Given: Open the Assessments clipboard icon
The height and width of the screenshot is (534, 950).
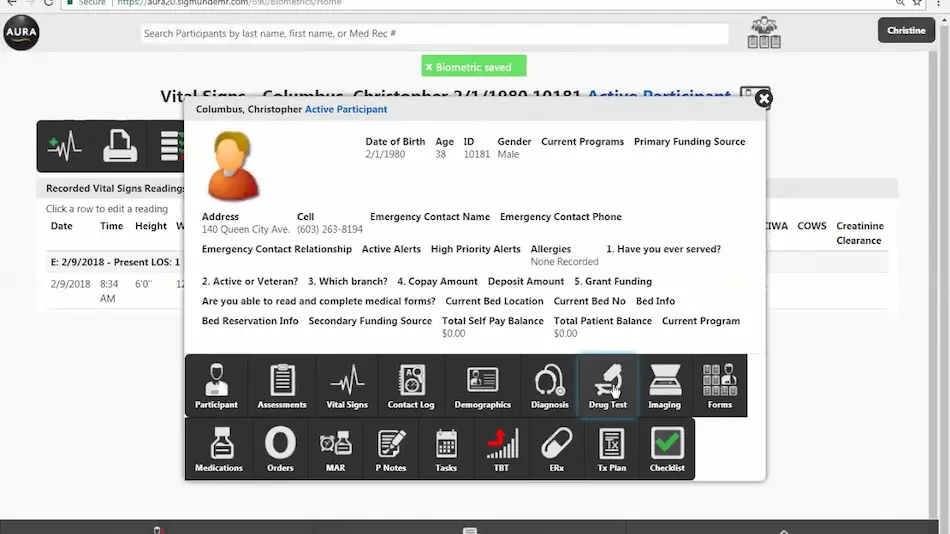Looking at the screenshot, I should tap(282, 386).
